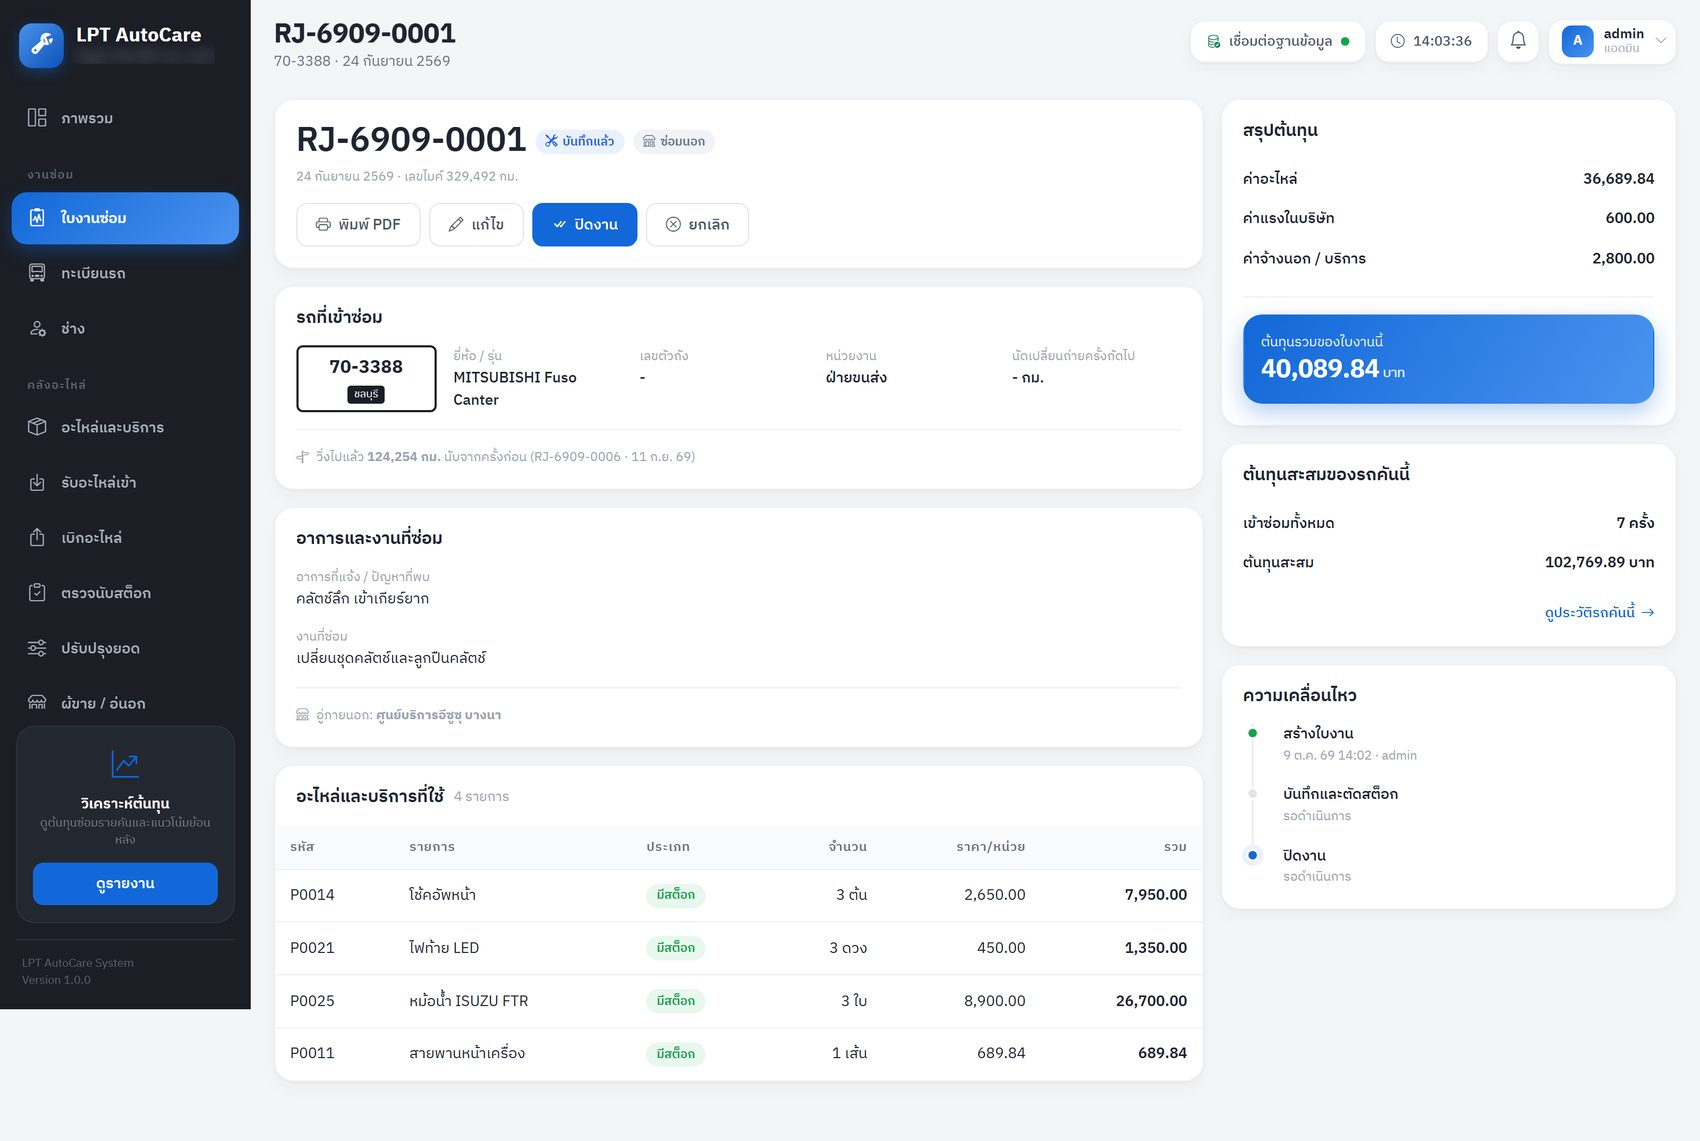Click the มีสต็อก badge in the P0011 row
Viewport: 1700px width, 1141px height.
pos(675,1054)
